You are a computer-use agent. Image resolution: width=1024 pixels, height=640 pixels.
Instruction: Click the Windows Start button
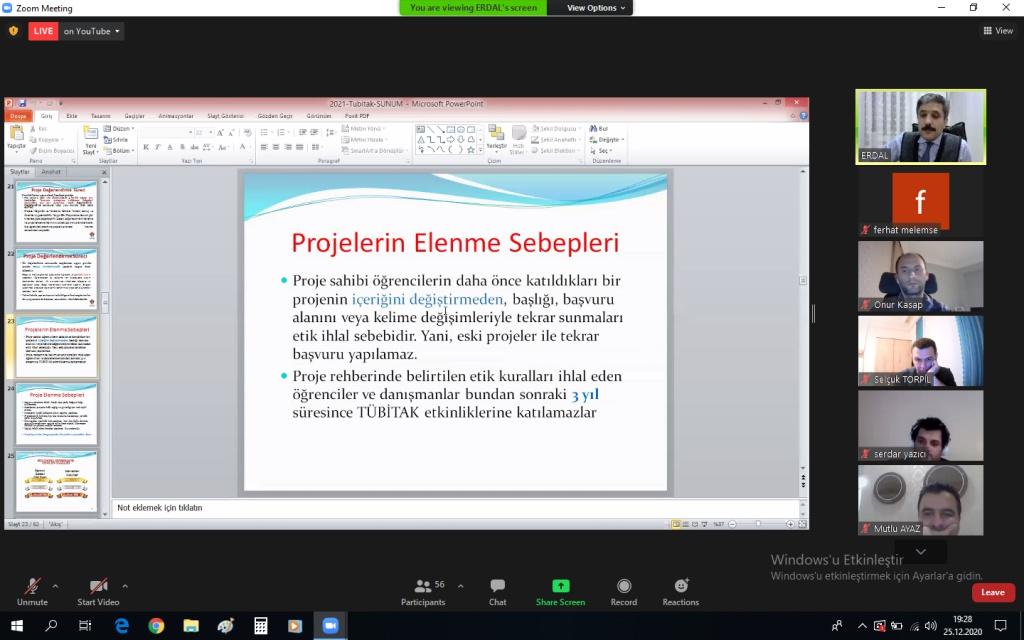(x=17, y=626)
